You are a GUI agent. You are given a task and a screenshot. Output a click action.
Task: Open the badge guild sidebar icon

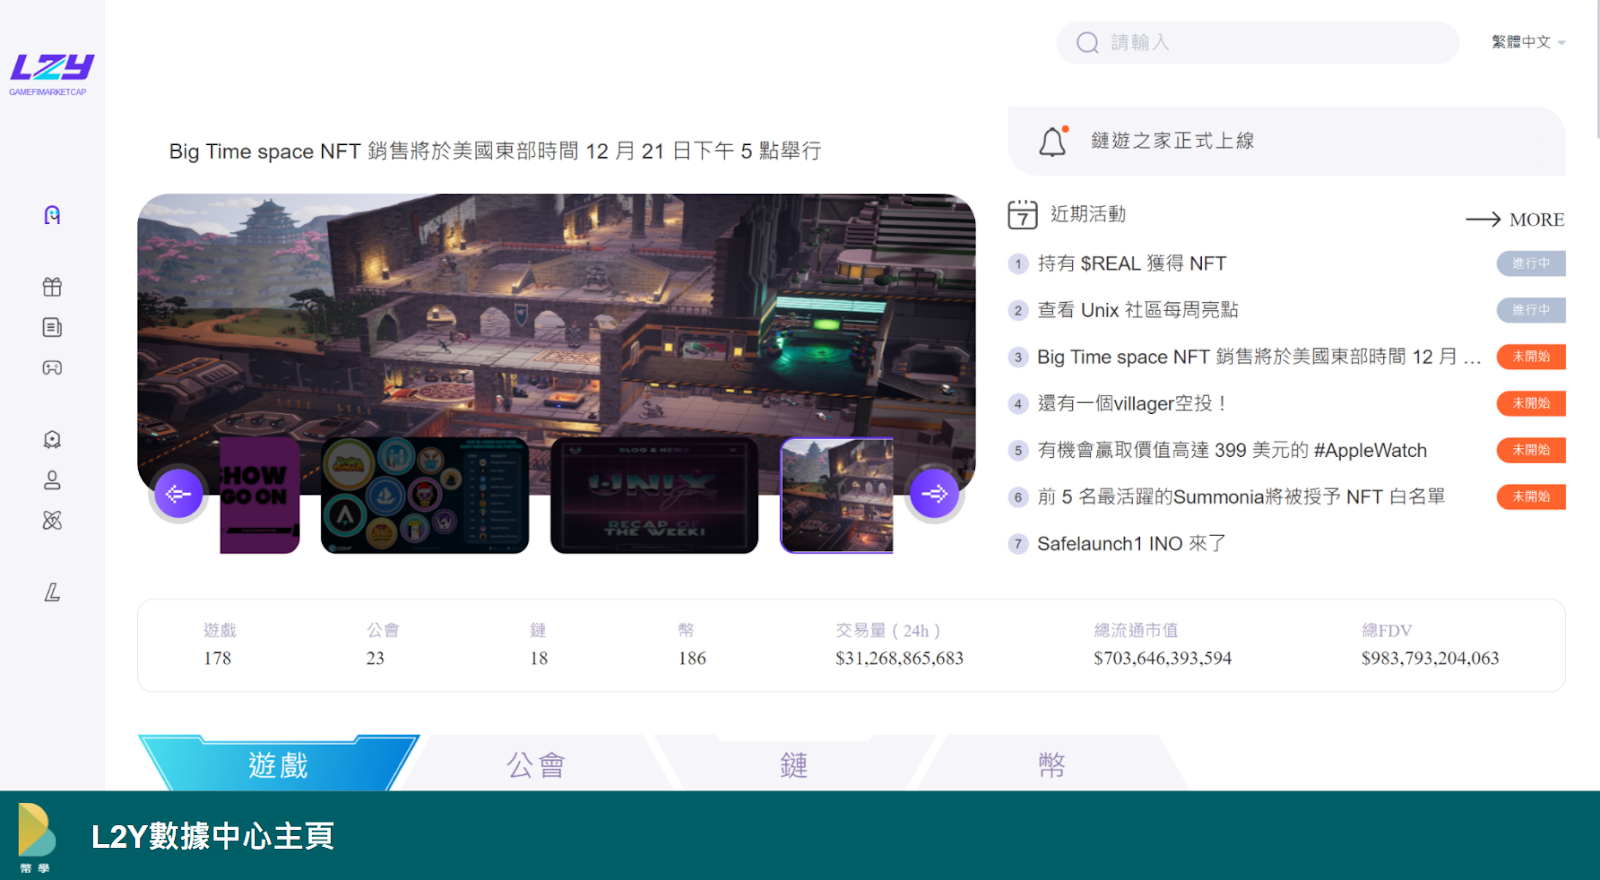point(52,439)
